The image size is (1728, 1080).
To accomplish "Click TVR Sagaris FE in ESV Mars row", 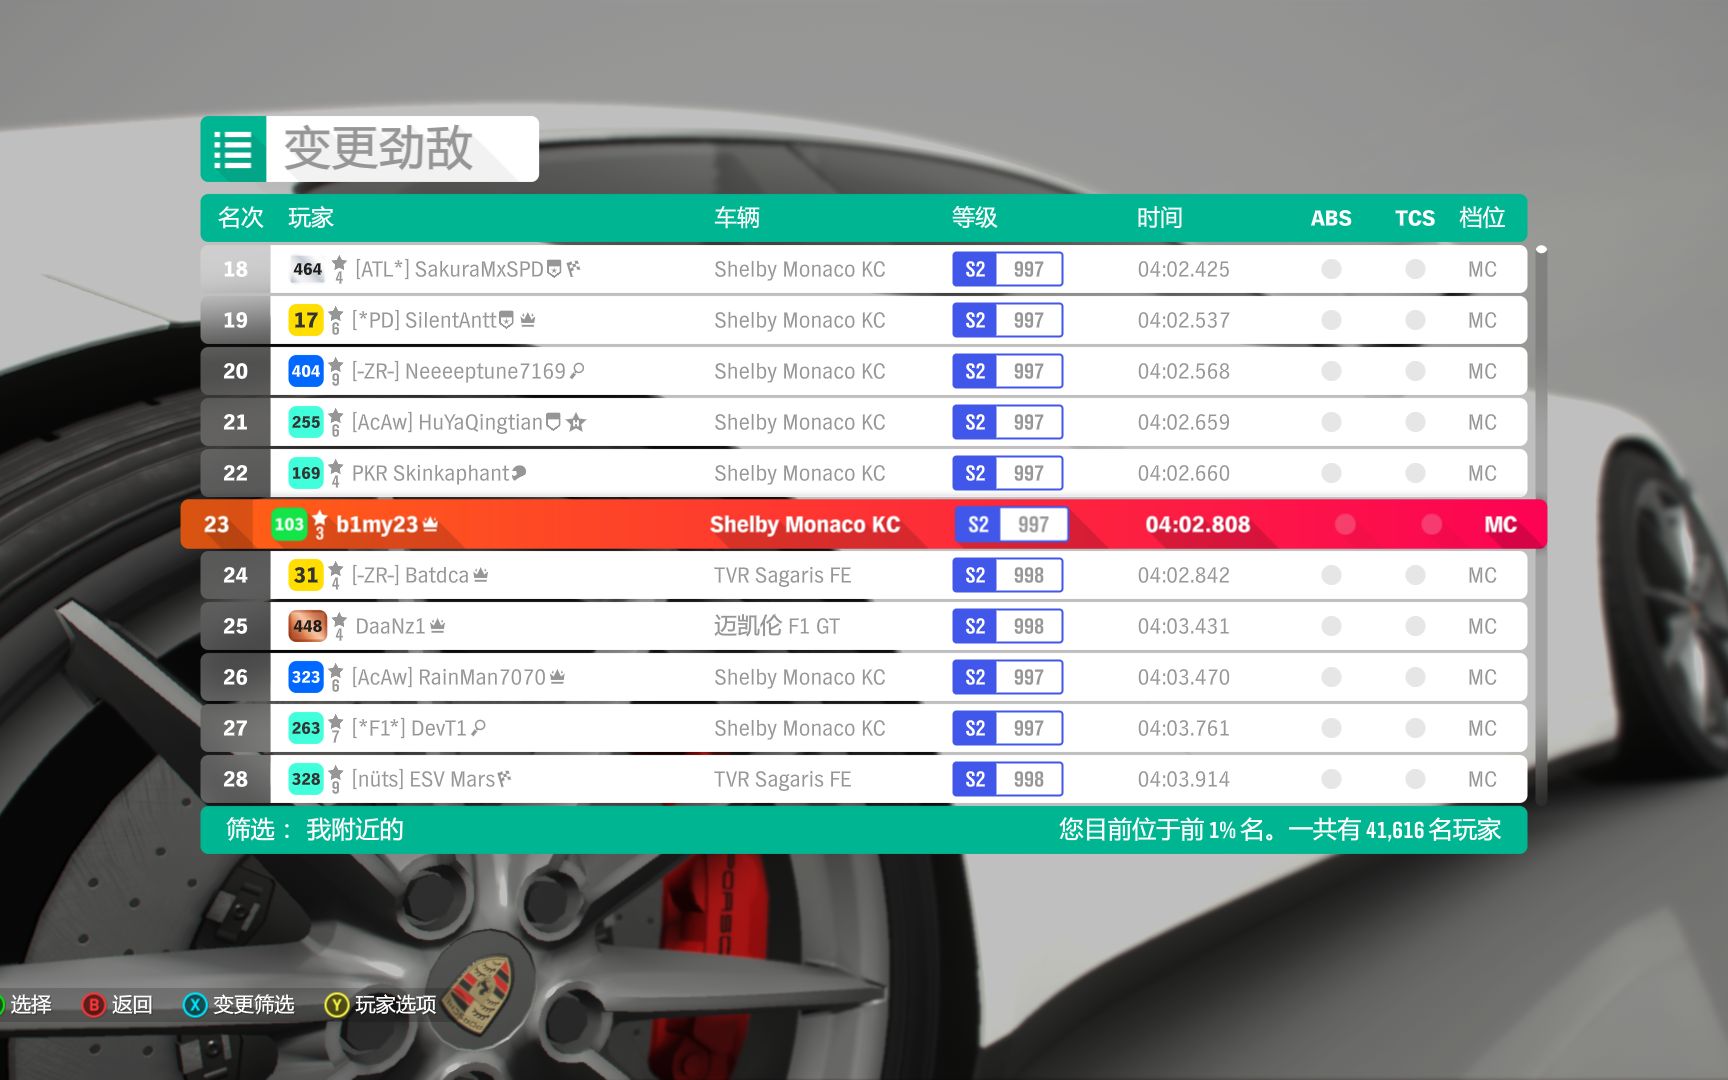I will tap(782, 779).
